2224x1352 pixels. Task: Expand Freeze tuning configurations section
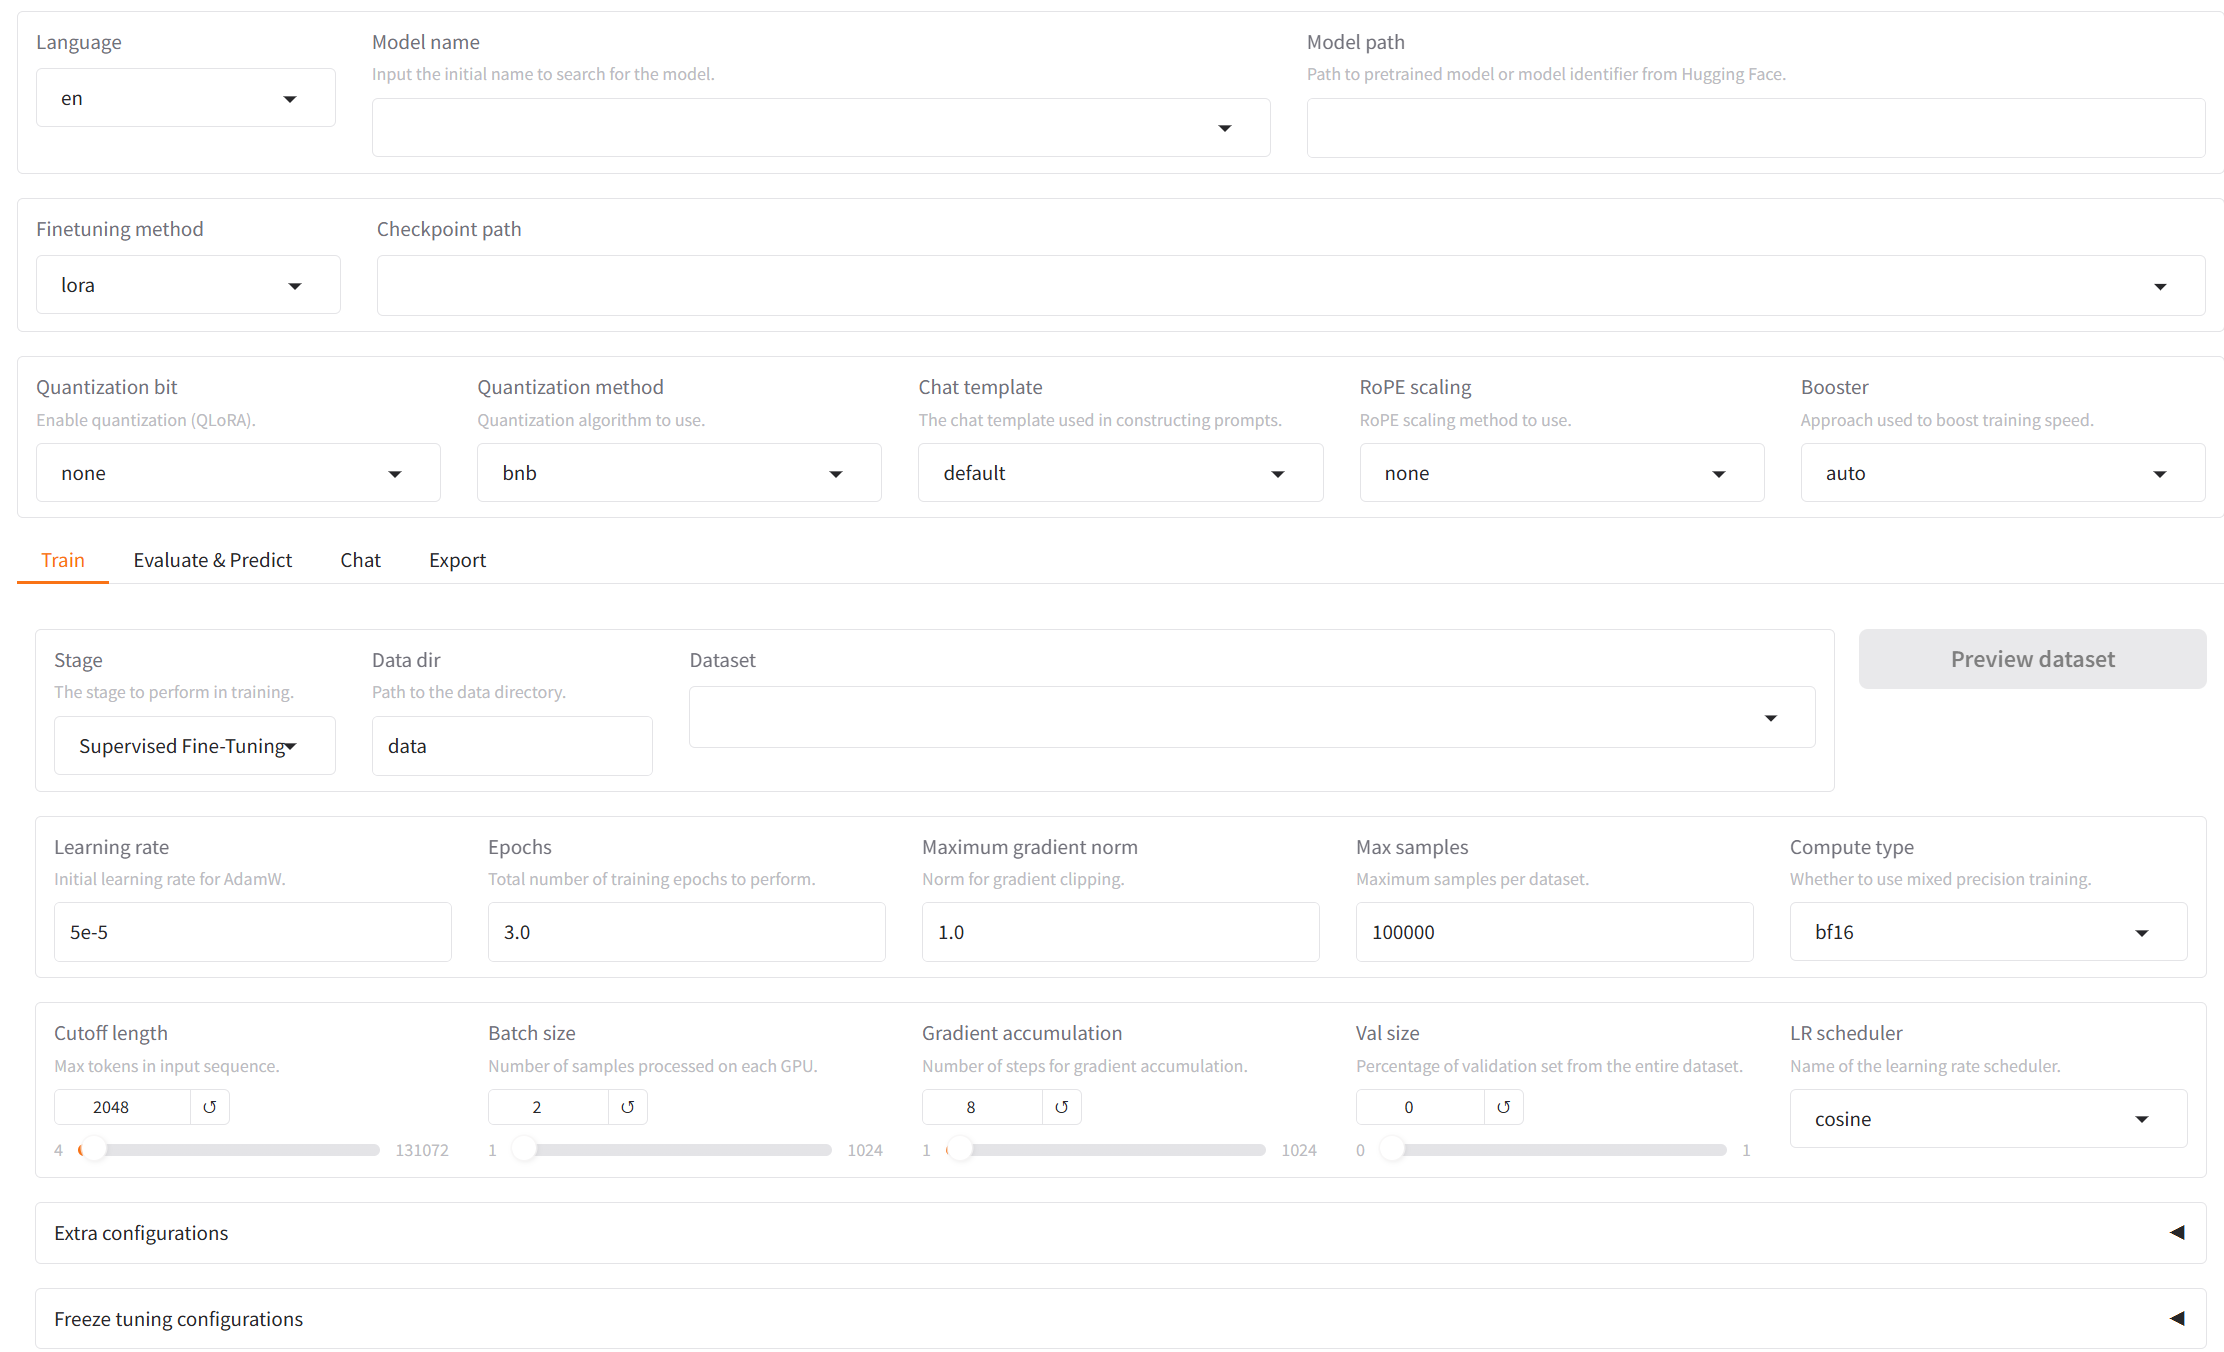[x=1120, y=1319]
